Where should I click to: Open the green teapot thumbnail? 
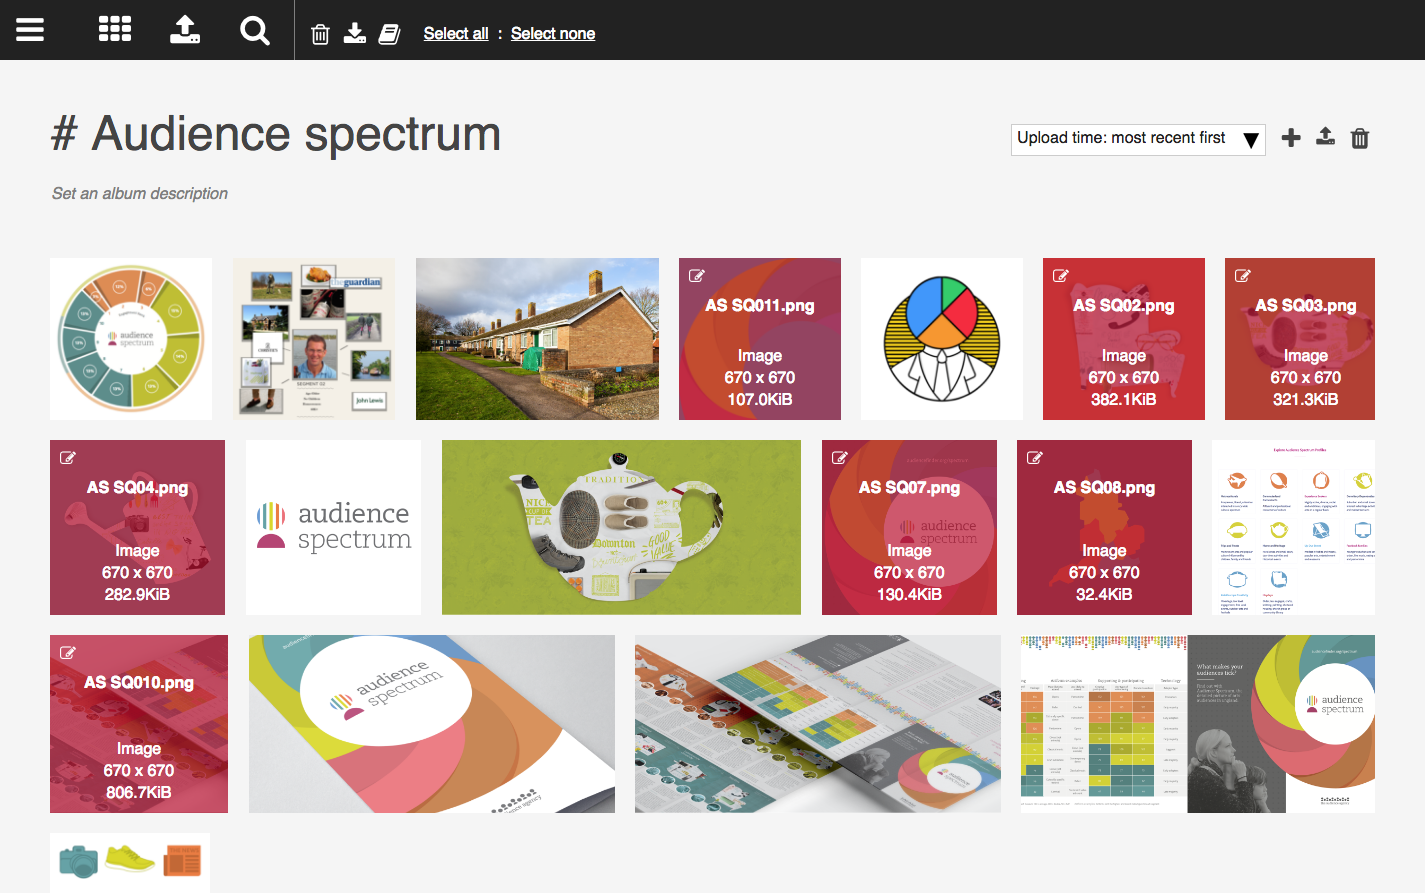(621, 527)
